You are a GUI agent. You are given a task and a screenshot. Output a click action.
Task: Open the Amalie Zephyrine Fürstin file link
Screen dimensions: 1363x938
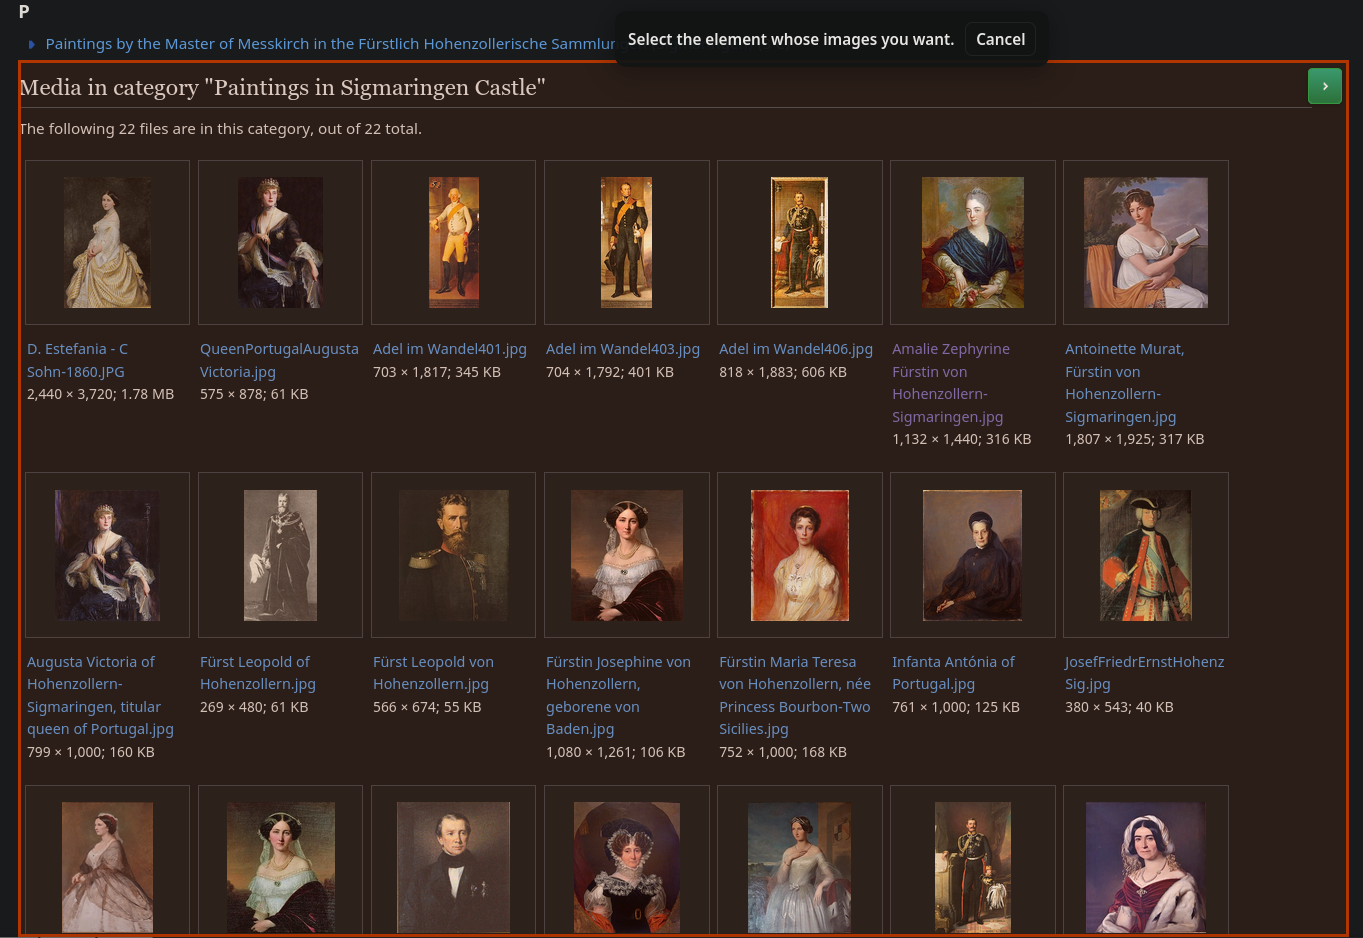(x=951, y=383)
